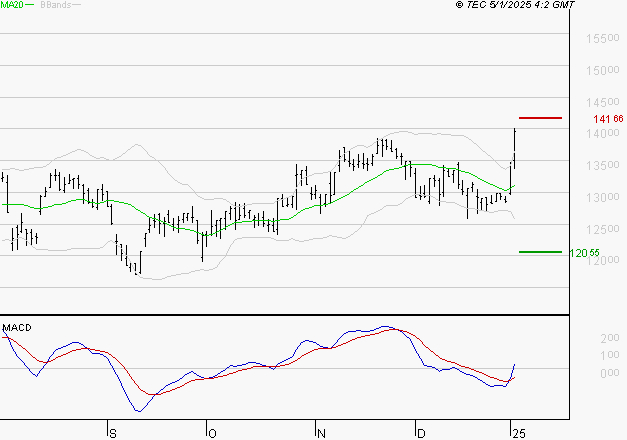Click the 15000 price axis label
Viewport: 627px width, 440px height.
pos(603,70)
